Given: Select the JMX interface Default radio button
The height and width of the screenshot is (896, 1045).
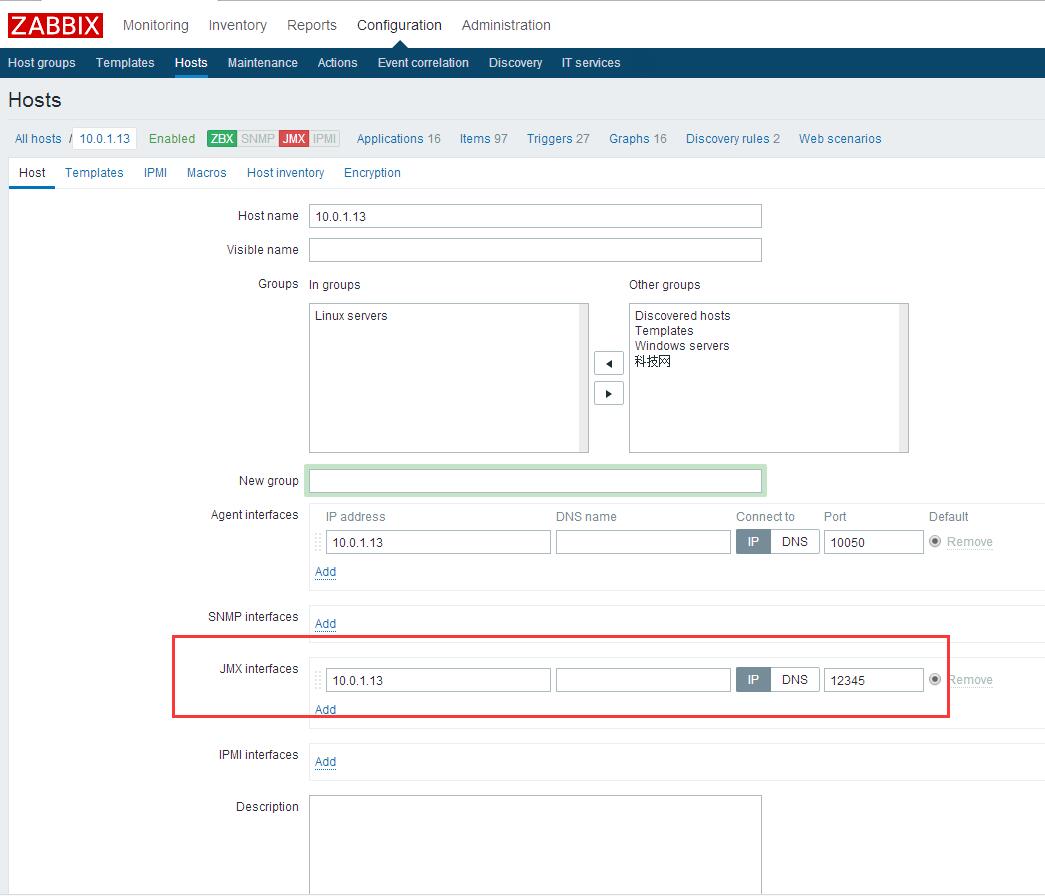Looking at the screenshot, I should click(x=935, y=679).
